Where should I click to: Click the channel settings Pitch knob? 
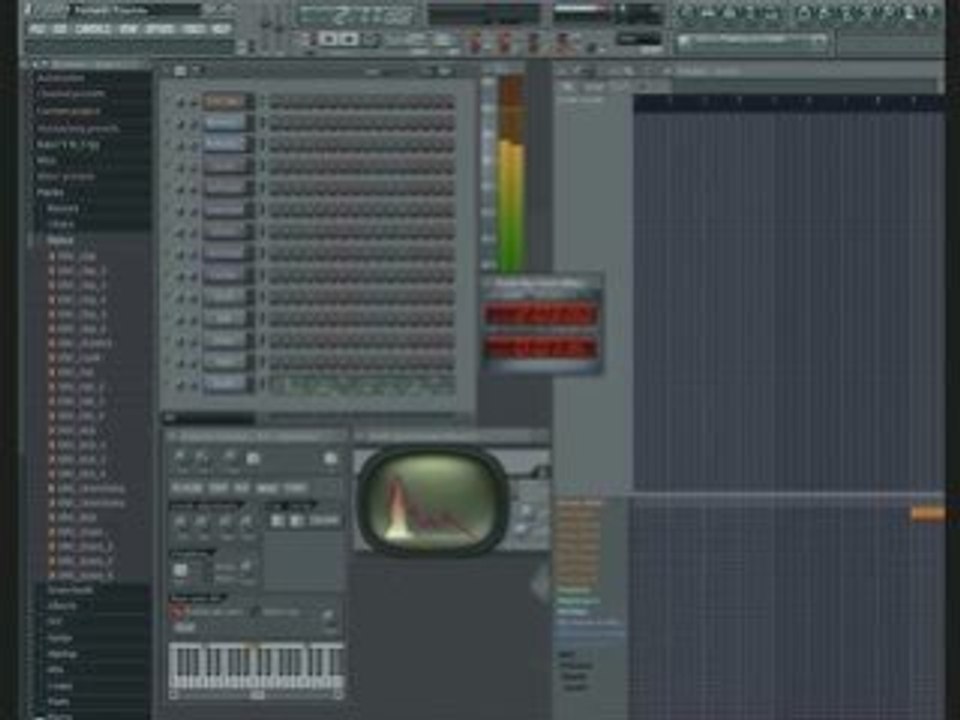pyautogui.click(x=230, y=457)
